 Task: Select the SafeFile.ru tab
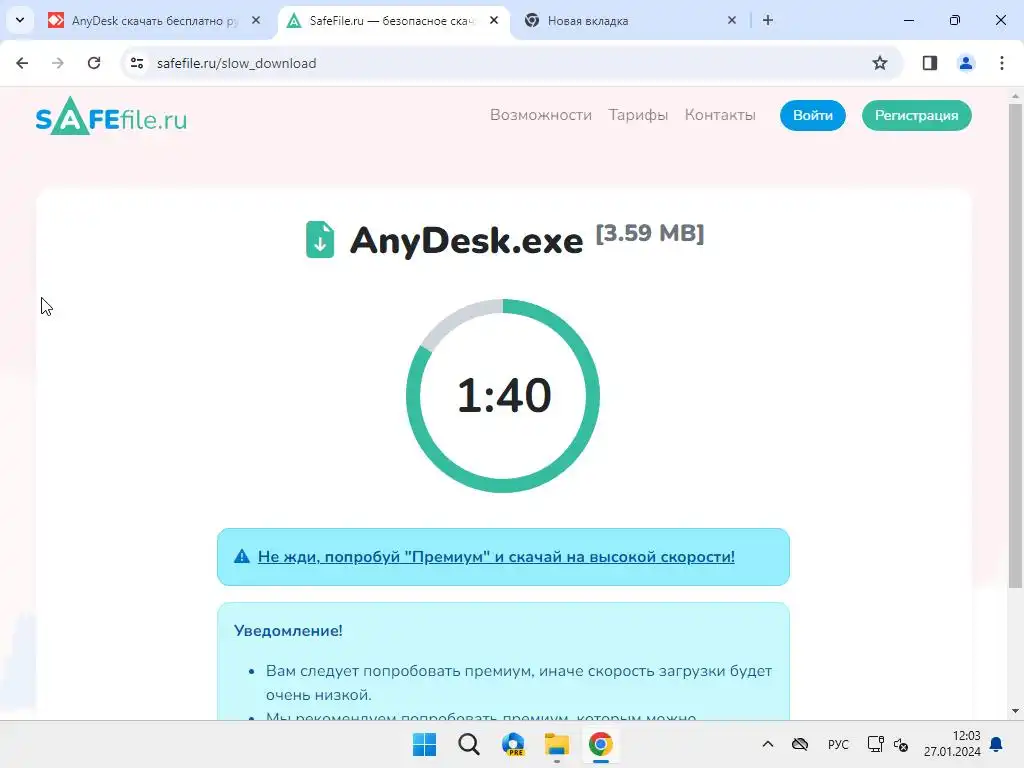(394, 21)
